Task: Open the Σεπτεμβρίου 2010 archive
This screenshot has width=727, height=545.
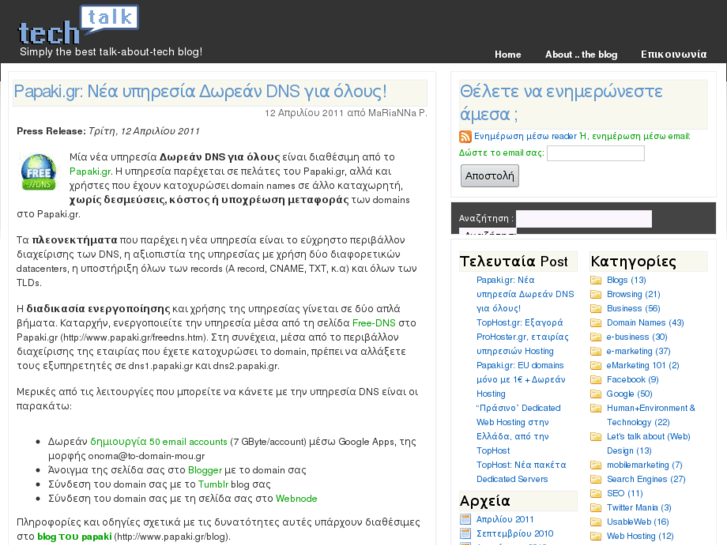Action: click(x=515, y=534)
